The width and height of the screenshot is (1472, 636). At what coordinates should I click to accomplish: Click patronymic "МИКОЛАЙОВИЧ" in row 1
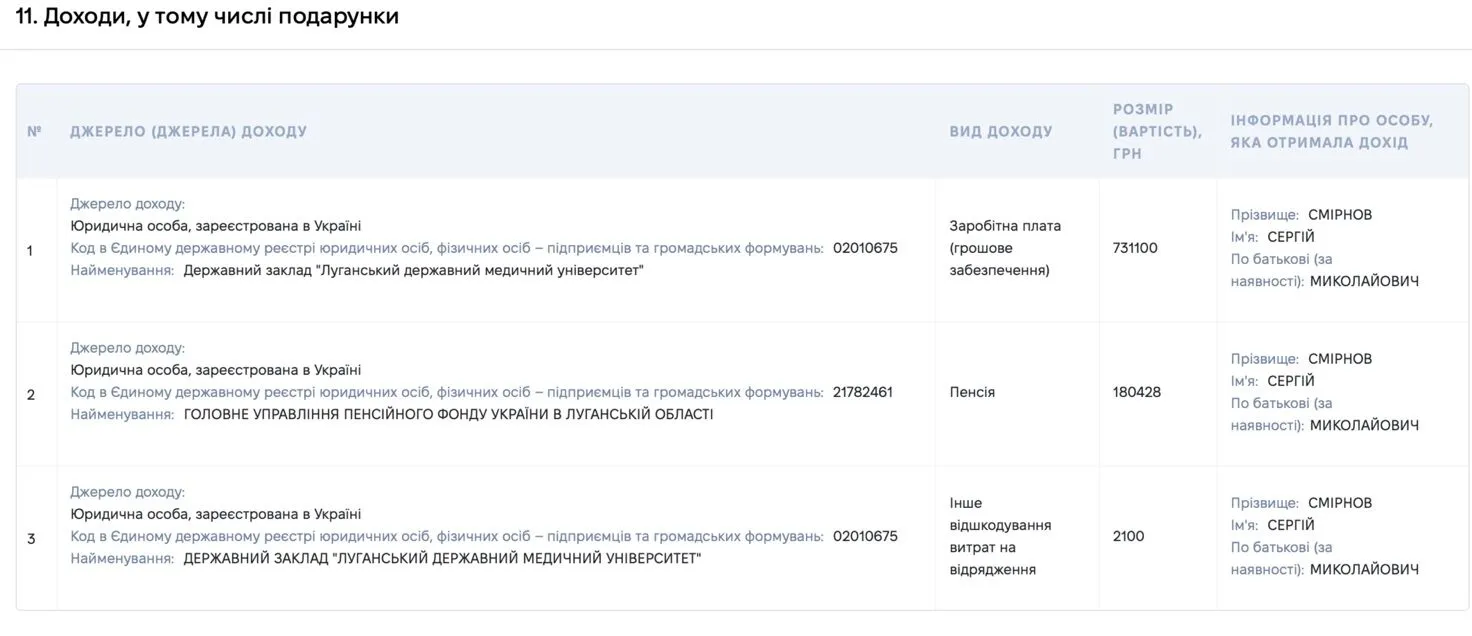coord(1364,281)
